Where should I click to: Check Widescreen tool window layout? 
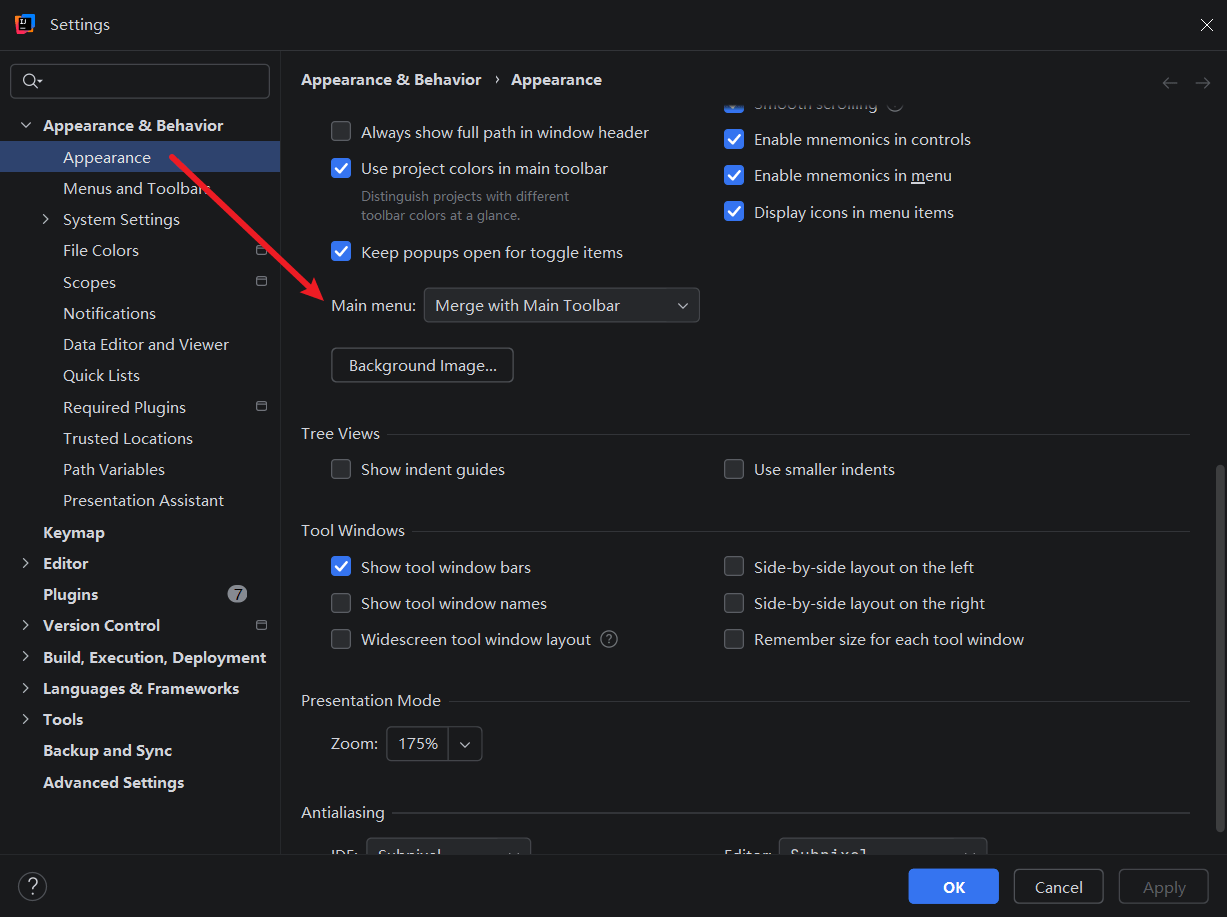point(341,639)
